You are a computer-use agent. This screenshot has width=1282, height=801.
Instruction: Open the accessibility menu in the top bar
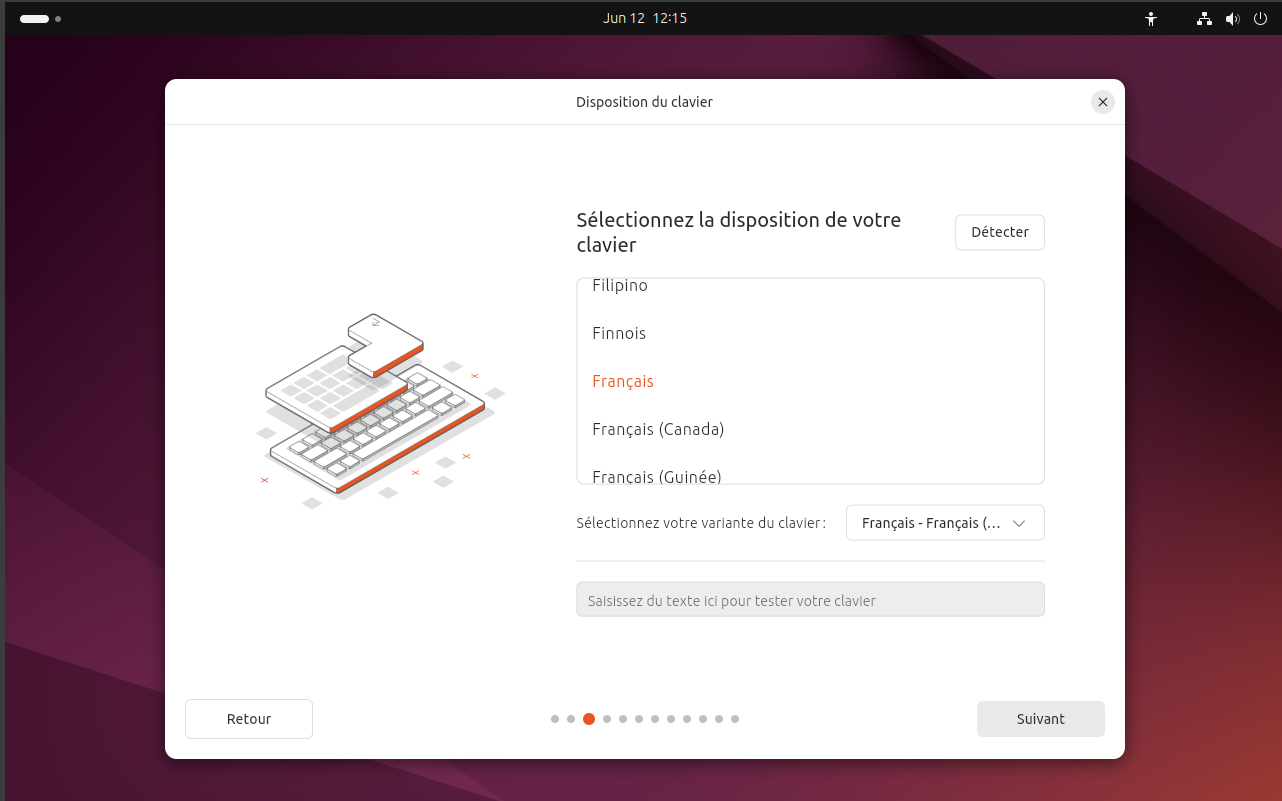[1151, 18]
